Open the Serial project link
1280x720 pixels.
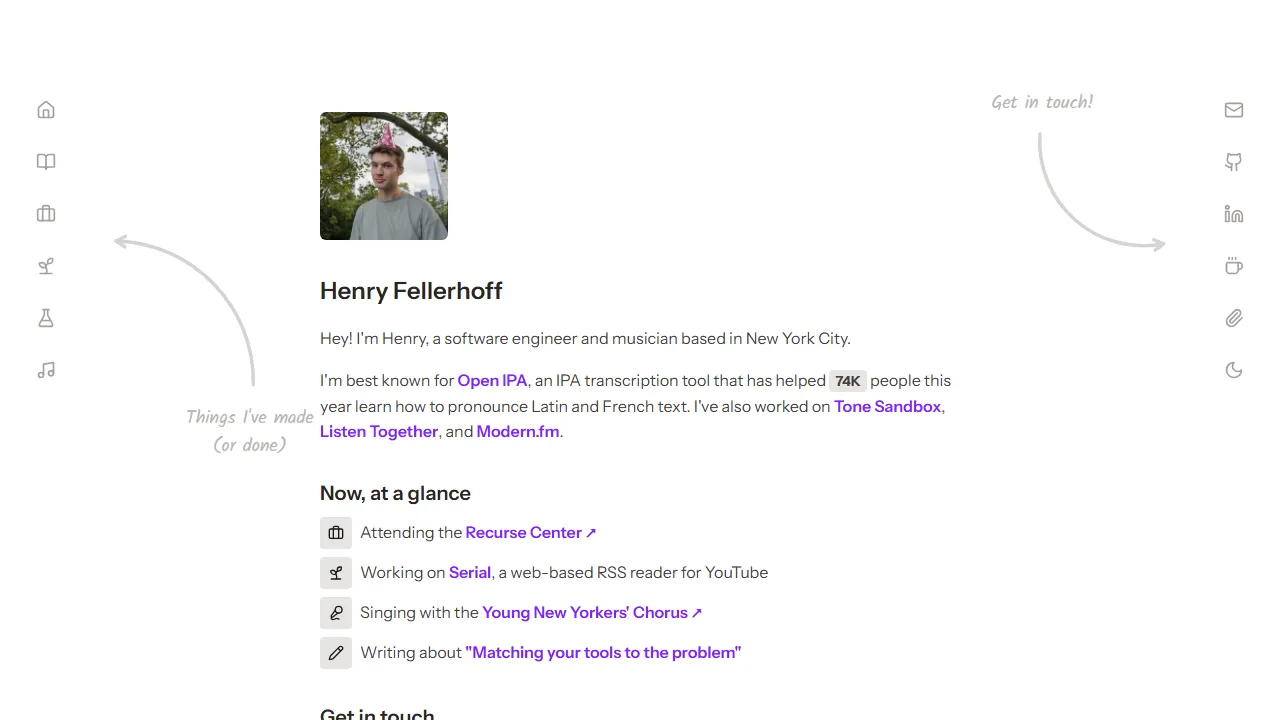(469, 572)
